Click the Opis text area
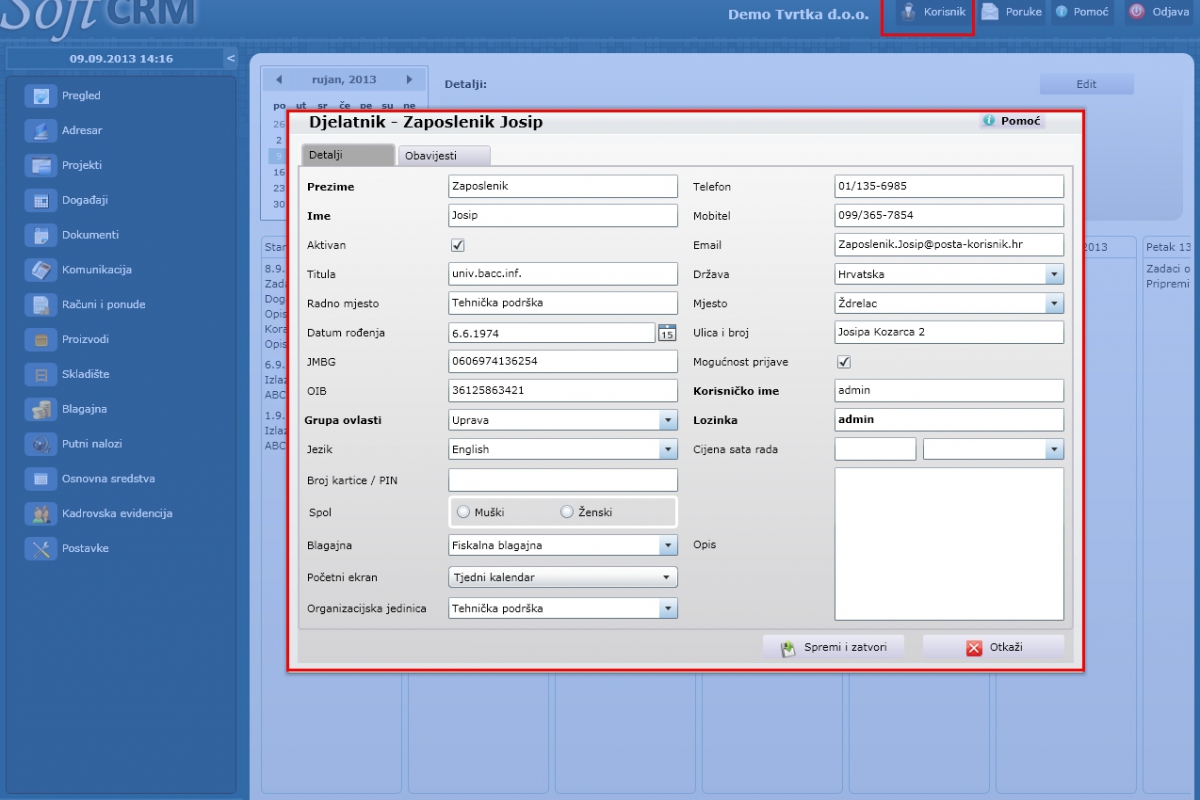Screen dimensions: 1200x800 [x=949, y=544]
